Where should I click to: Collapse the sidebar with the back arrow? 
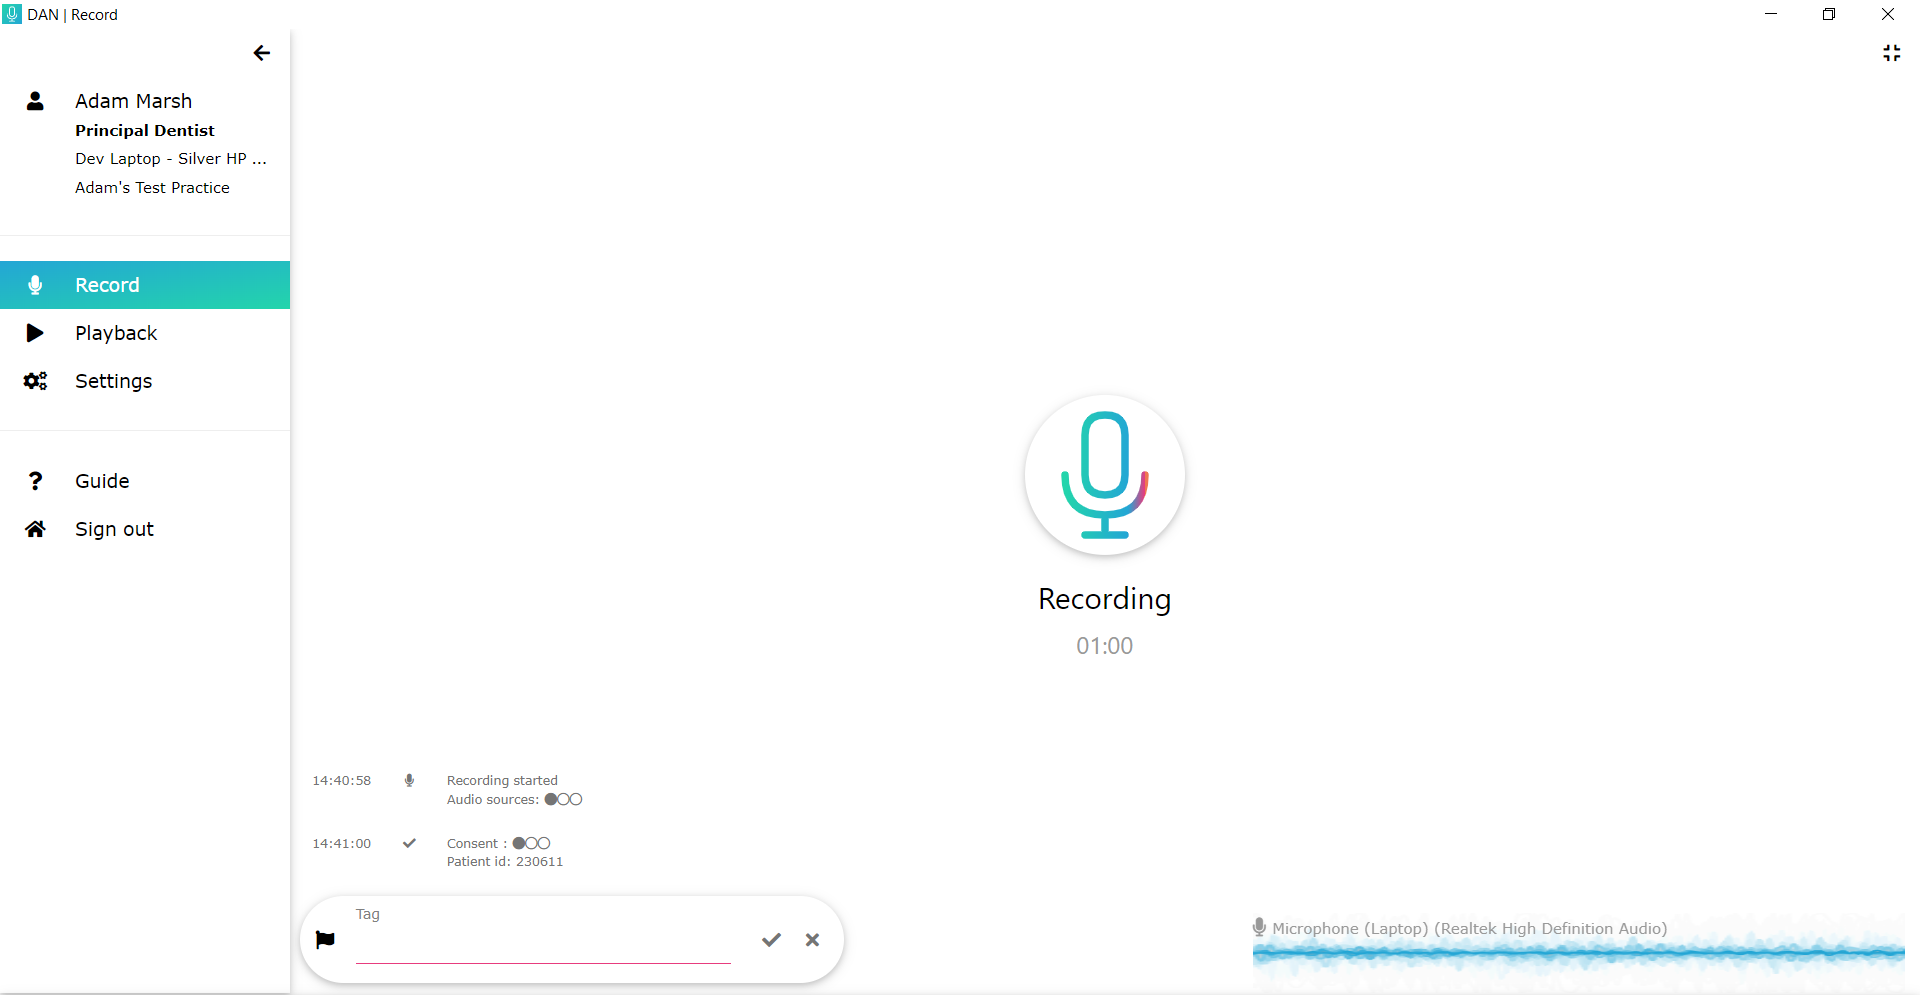(262, 53)
